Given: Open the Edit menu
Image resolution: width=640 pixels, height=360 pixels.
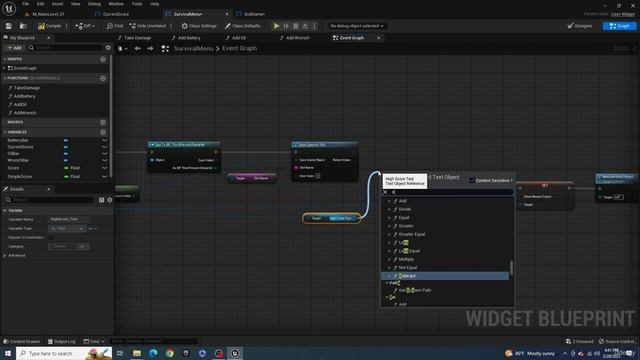Looking at the screenshot, I should [40, 4].
